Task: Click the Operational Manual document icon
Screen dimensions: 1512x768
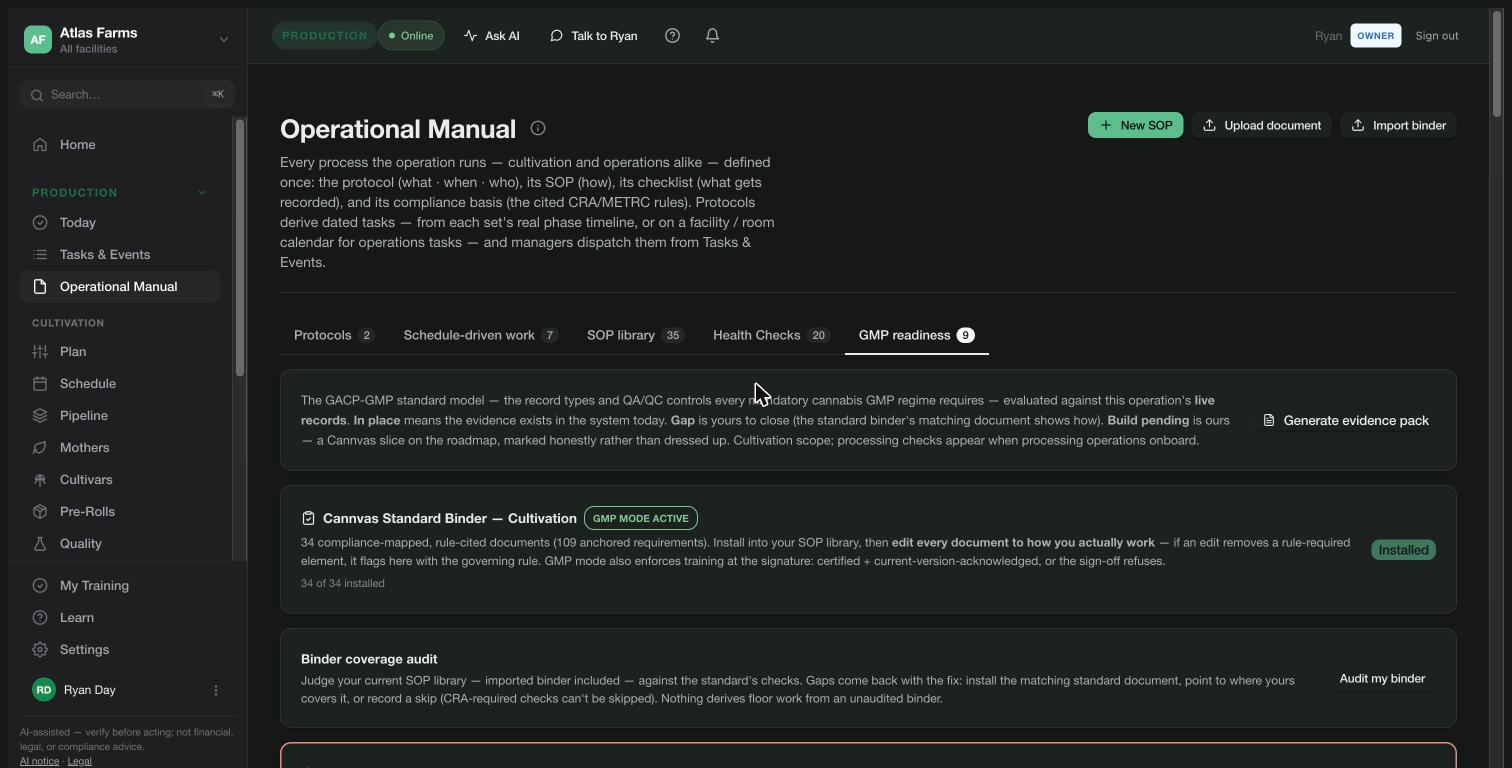Action: [40, 287]
